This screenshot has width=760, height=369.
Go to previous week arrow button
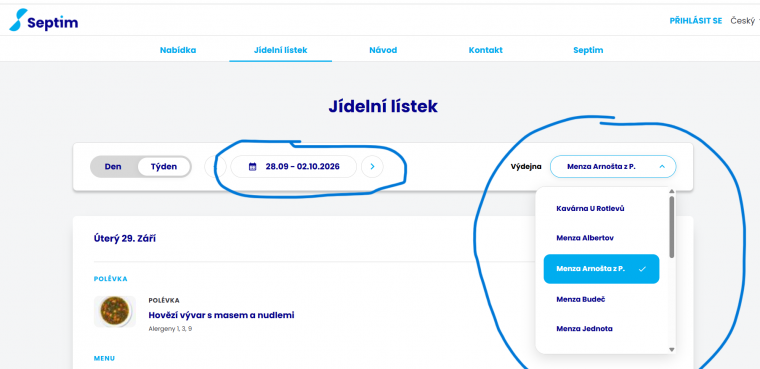tap(215, 167)
